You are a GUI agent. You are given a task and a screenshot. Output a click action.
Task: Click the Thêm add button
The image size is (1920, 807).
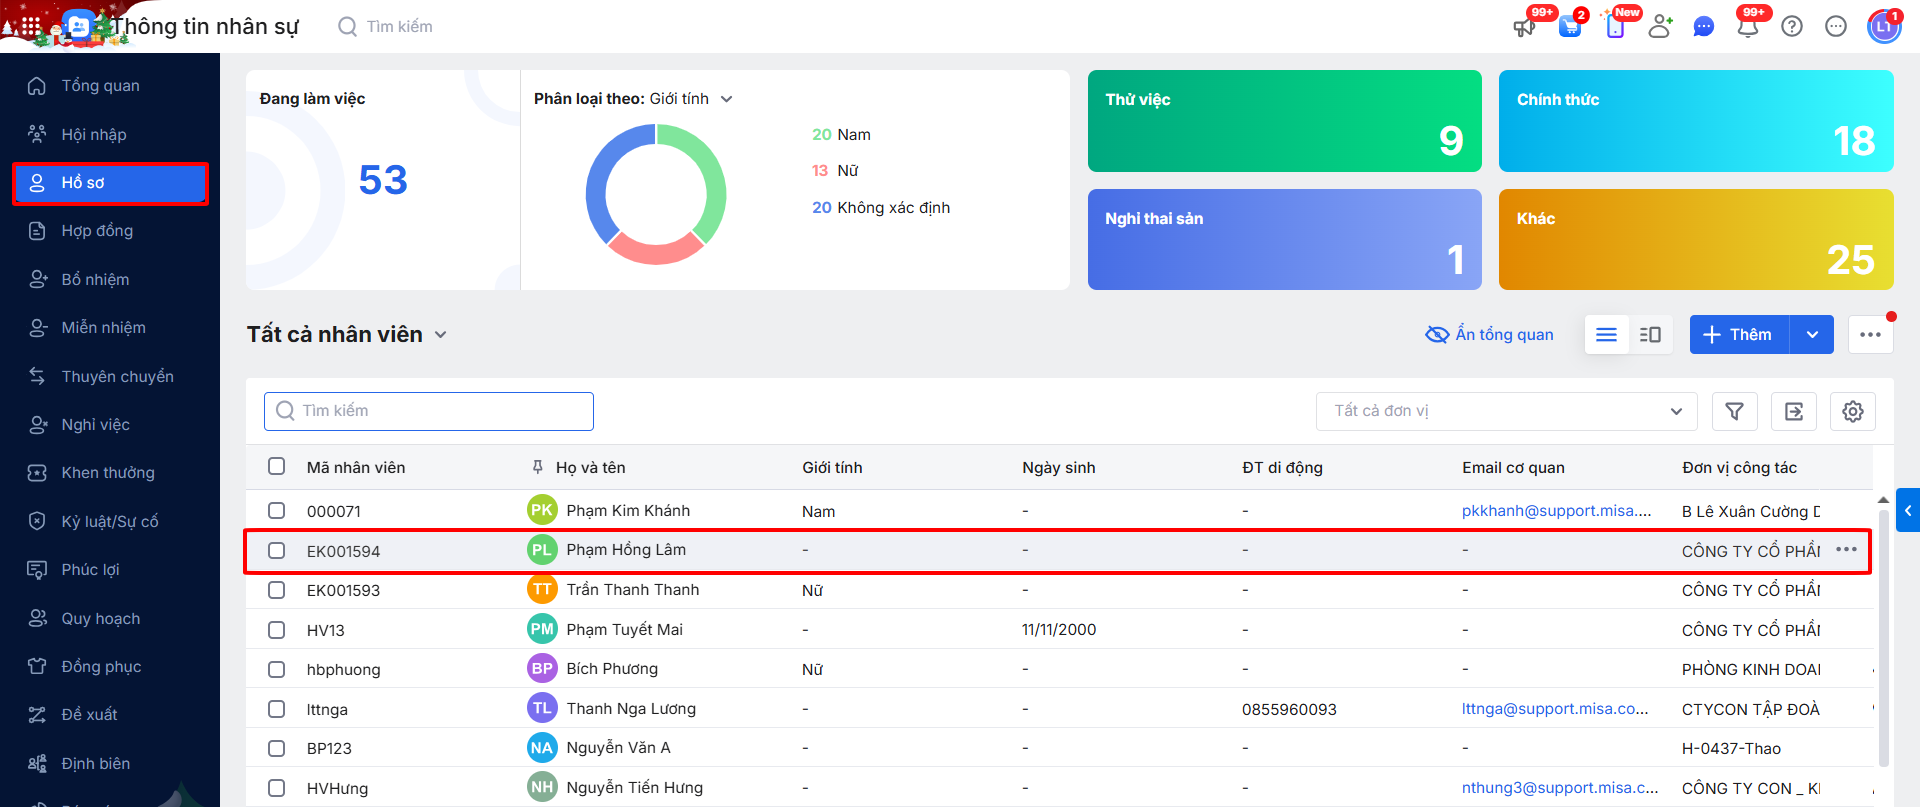pos(1739,334)
